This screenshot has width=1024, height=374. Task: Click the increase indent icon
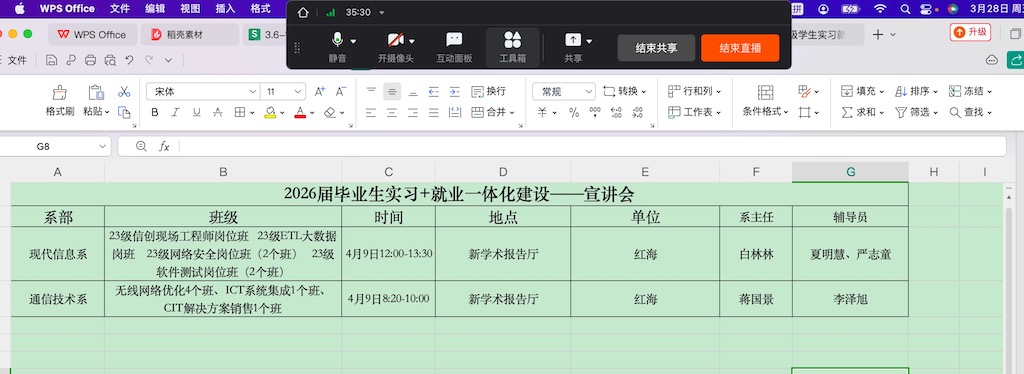click(x=455, y=91)
